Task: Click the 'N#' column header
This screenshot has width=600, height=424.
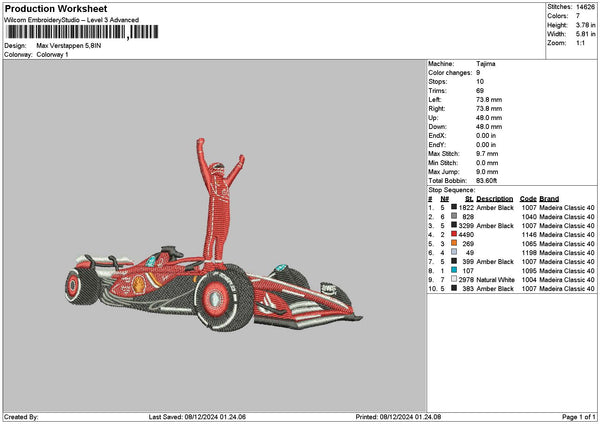Action: point(444,199)
